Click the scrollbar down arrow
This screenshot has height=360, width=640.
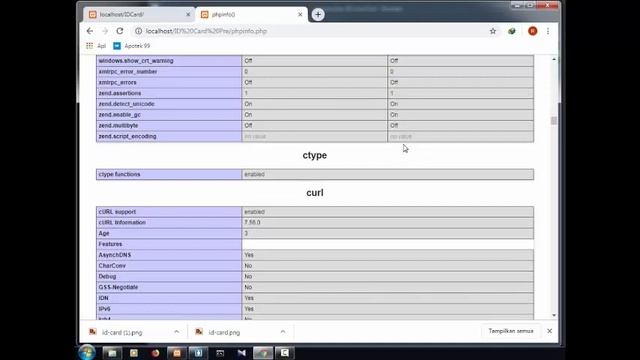coord(554,315)
